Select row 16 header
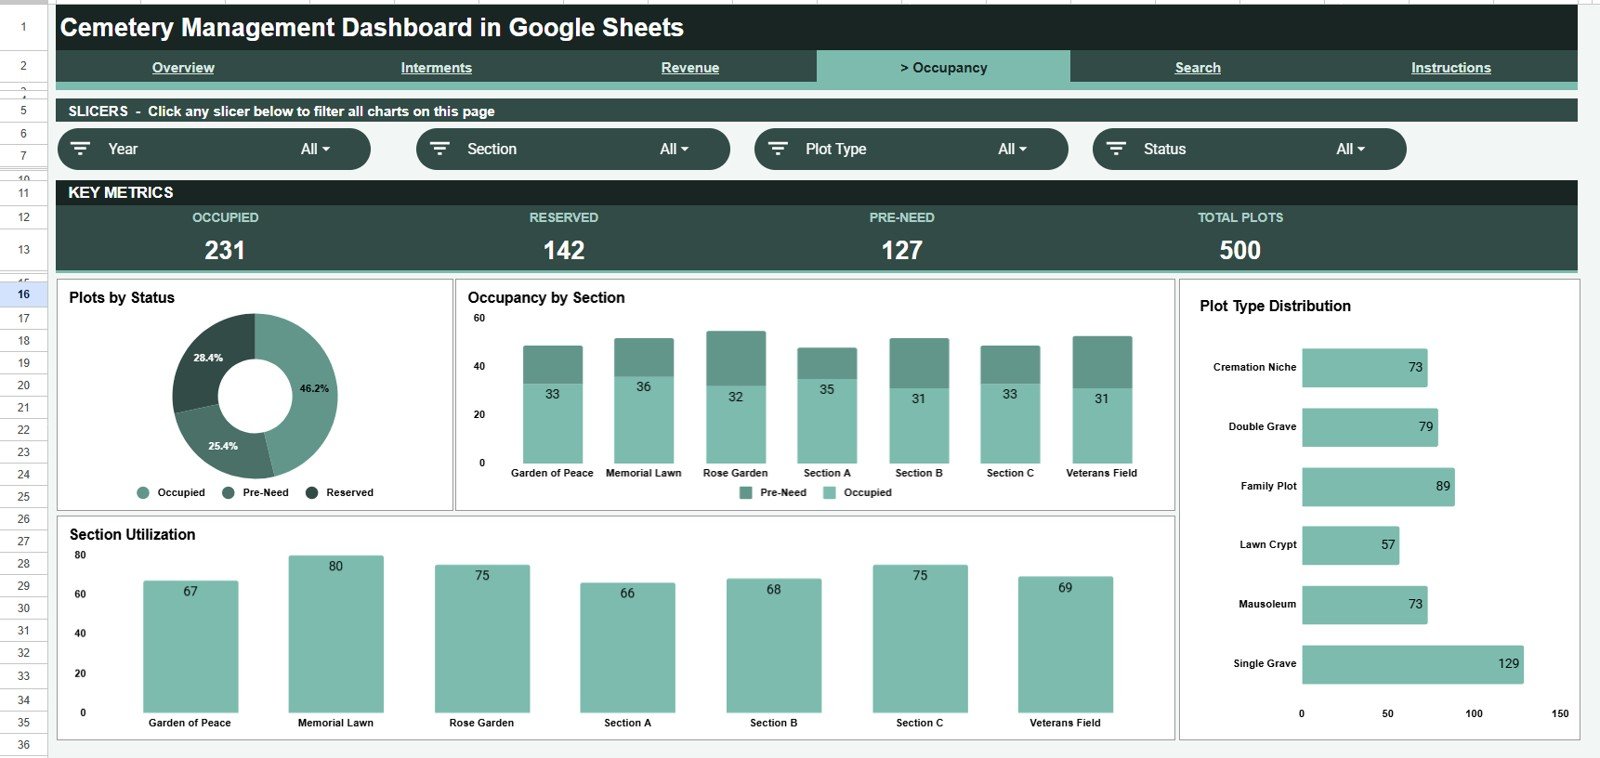Viewport: 1600px width, 758px height. click(x=23, y=295)
